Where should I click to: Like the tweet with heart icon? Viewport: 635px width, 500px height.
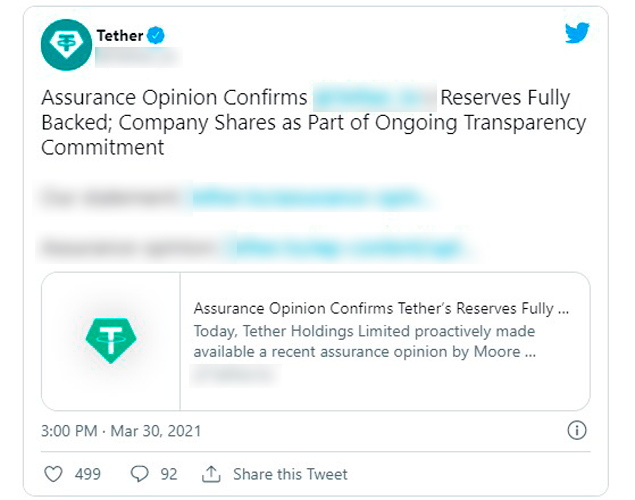point(55,473)
